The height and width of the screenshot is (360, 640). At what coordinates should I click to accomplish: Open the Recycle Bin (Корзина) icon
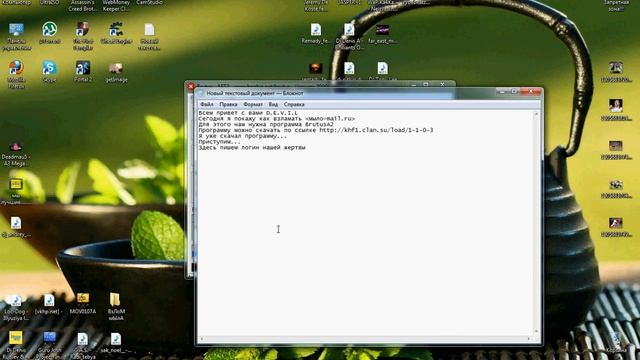click(616, 342)
